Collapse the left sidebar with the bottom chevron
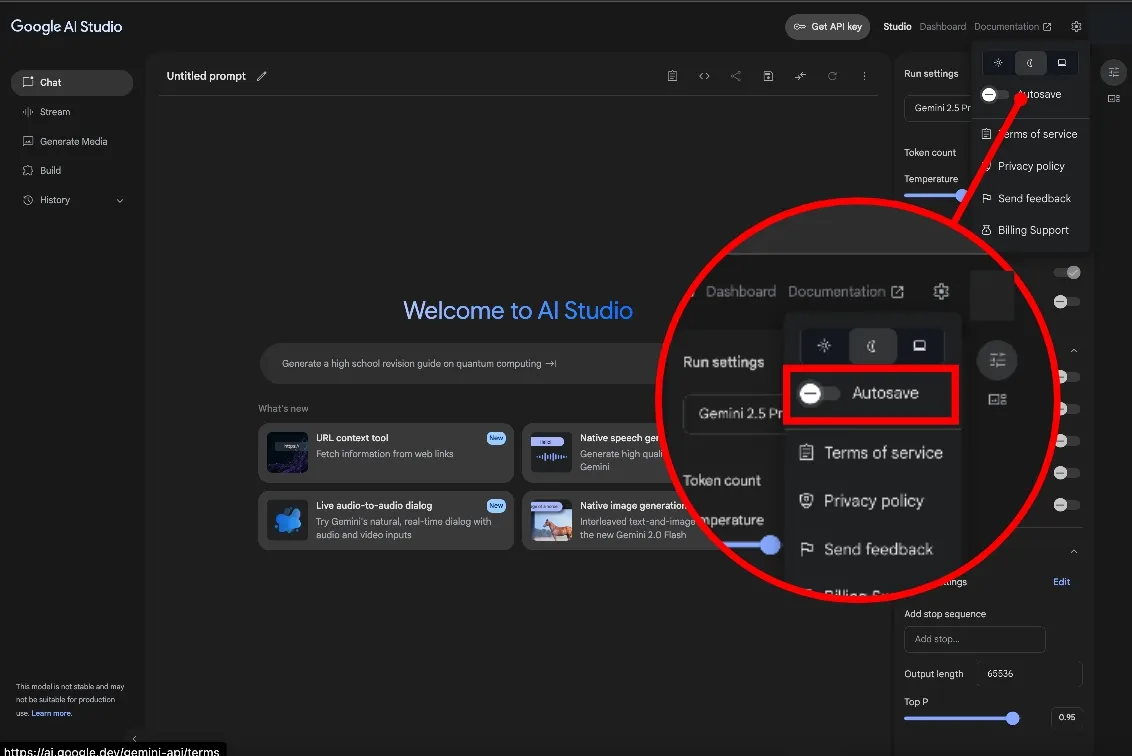Viewport: 1132px width, 756px height. (x=134, y=738)
